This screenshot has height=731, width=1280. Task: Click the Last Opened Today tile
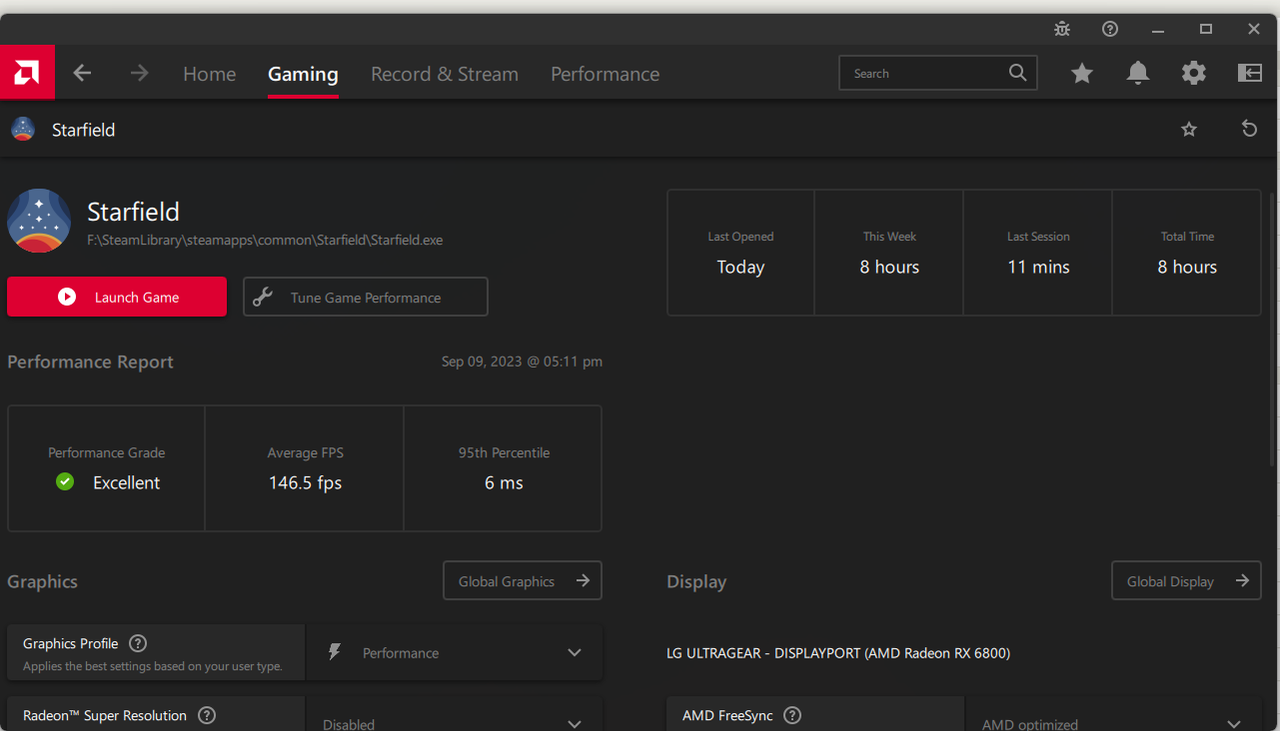tap(741, 253)
